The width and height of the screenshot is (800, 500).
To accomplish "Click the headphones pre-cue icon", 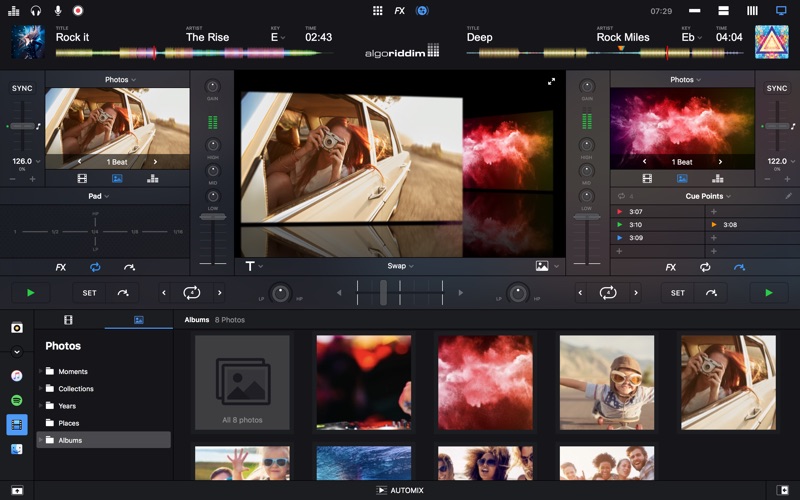I will point(36,10).
